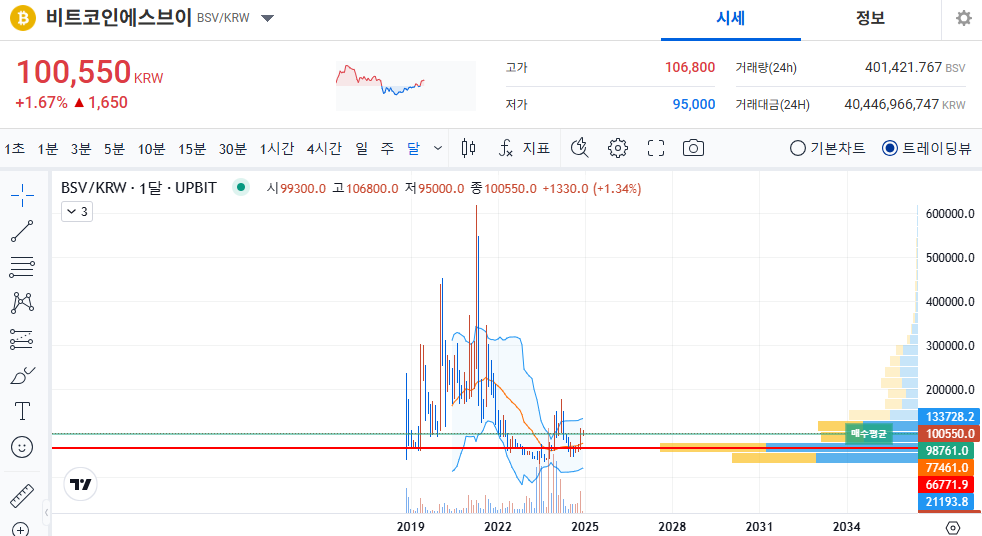Image resolution: width=982 pixels, height=536 pixels.
Task: Select the 일 daily timeframe
Action: coord(361,149)
